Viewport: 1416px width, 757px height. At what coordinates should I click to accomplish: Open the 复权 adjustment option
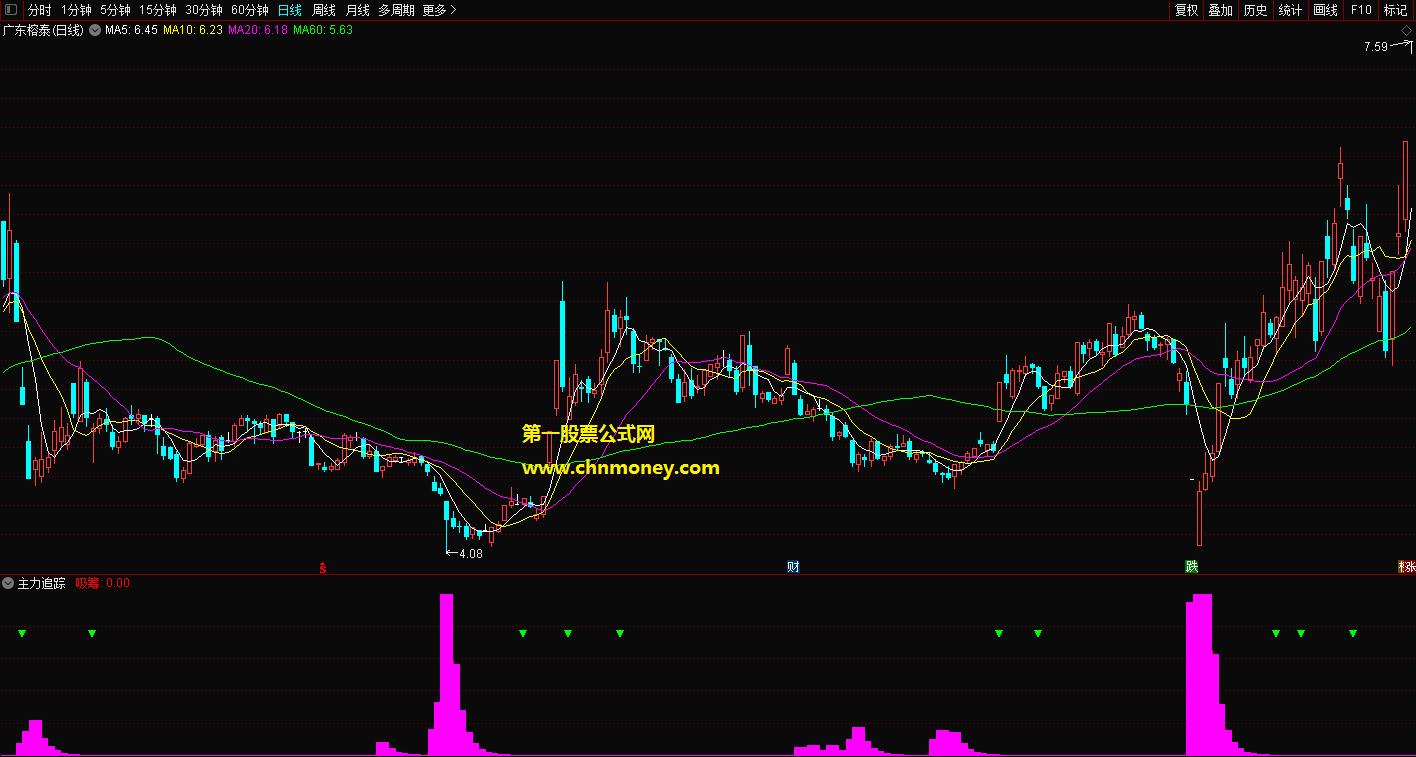[1187, 10]
